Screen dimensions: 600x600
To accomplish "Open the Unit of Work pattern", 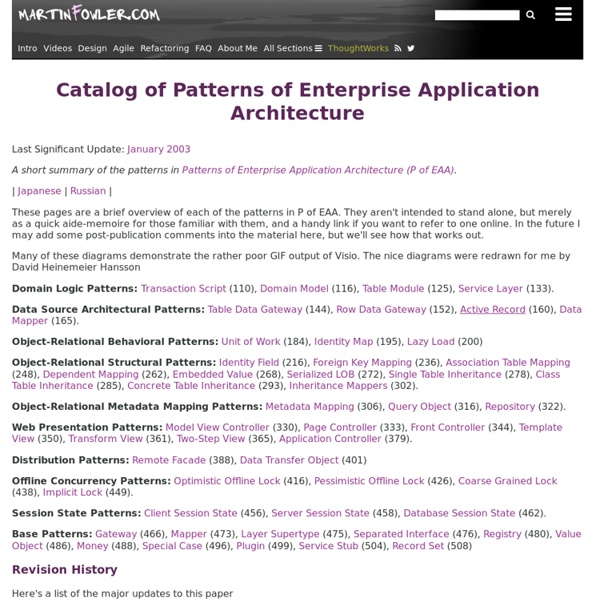I will point(251,342).
